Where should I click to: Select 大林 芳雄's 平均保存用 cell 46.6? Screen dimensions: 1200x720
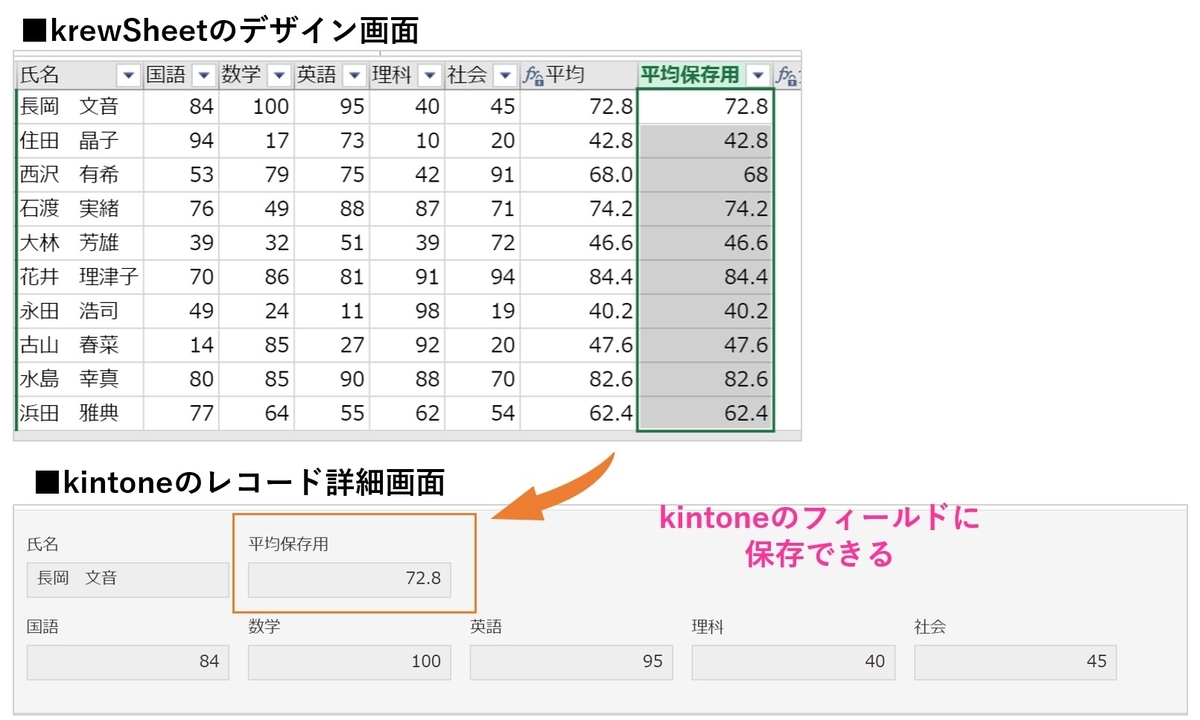tap(705, 243)
